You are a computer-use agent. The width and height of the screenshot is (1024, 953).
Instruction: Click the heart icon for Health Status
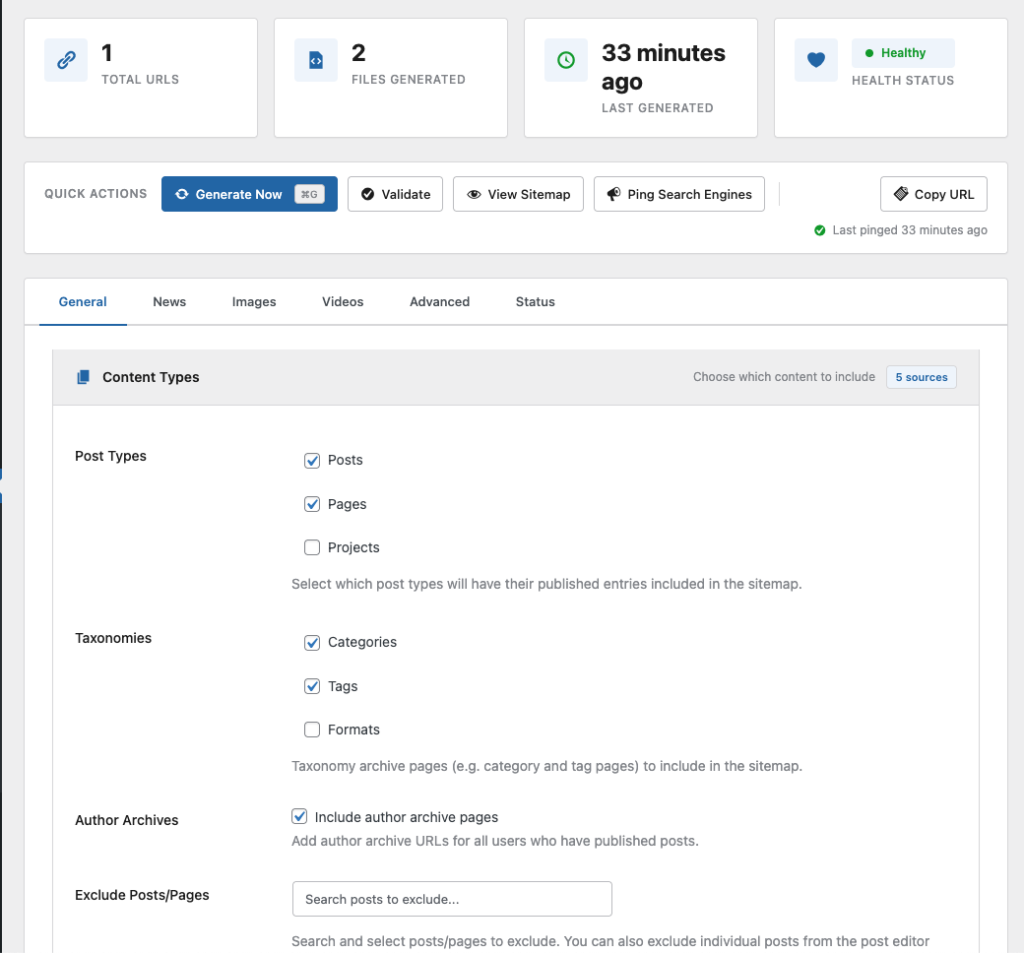tap(816, 60)
